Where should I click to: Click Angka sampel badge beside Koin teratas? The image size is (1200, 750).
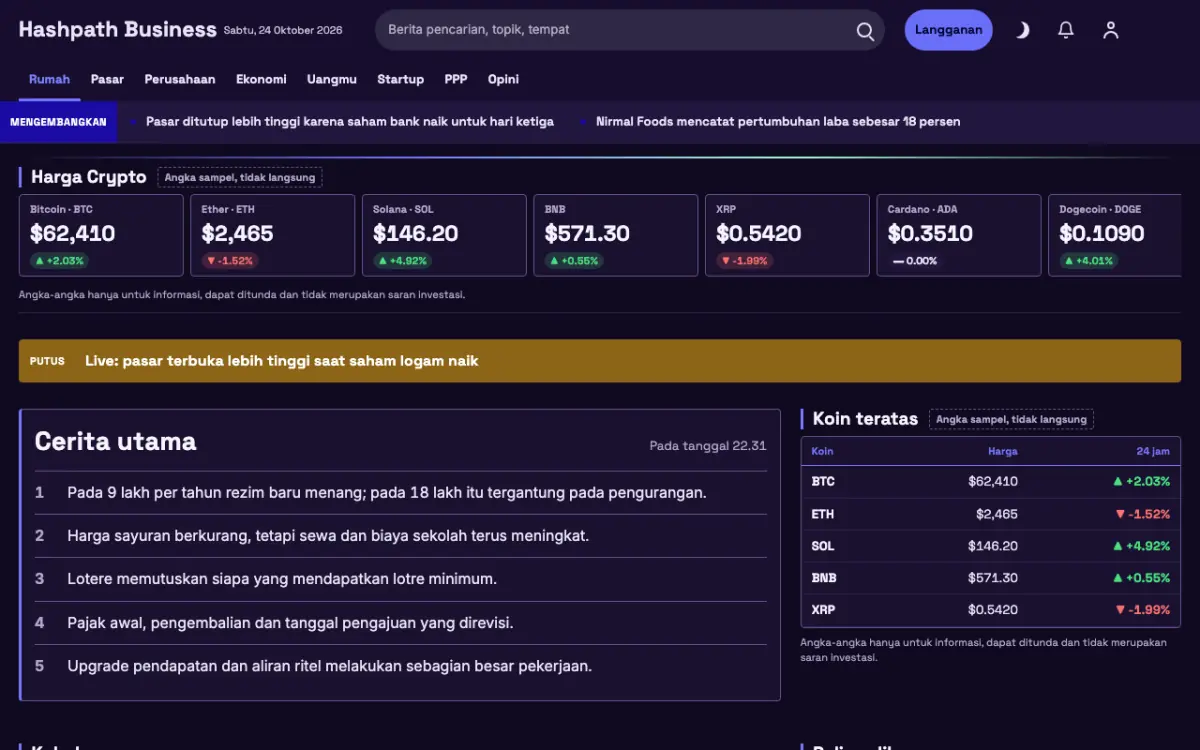[x=1011, y=420]
